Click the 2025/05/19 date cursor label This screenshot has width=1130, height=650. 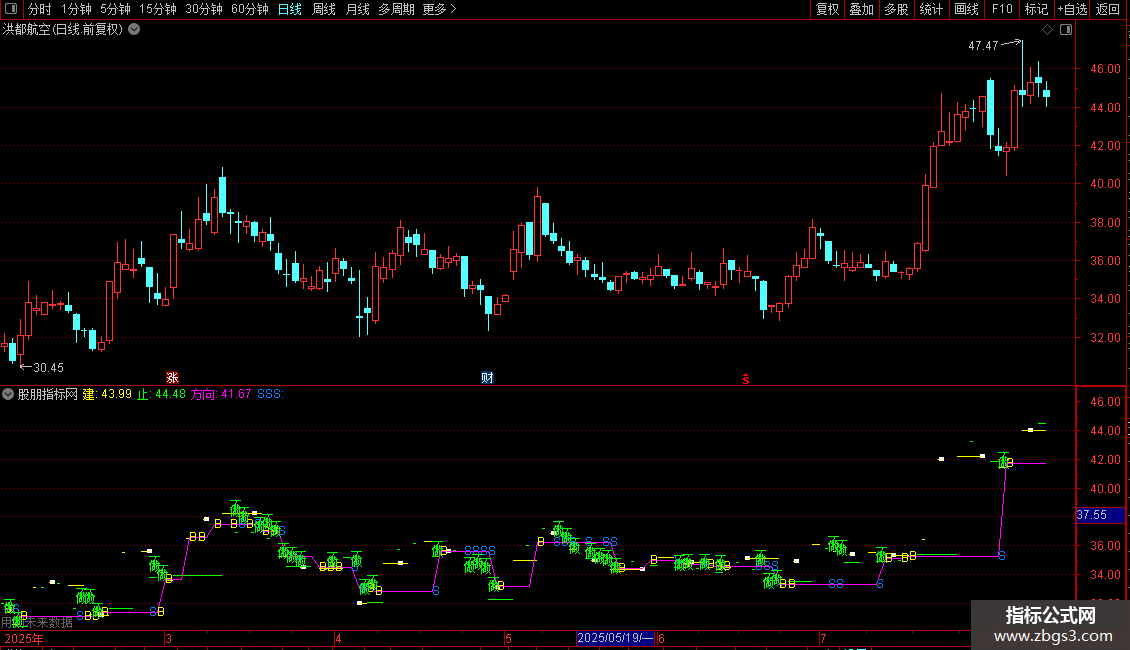(615, 638)
